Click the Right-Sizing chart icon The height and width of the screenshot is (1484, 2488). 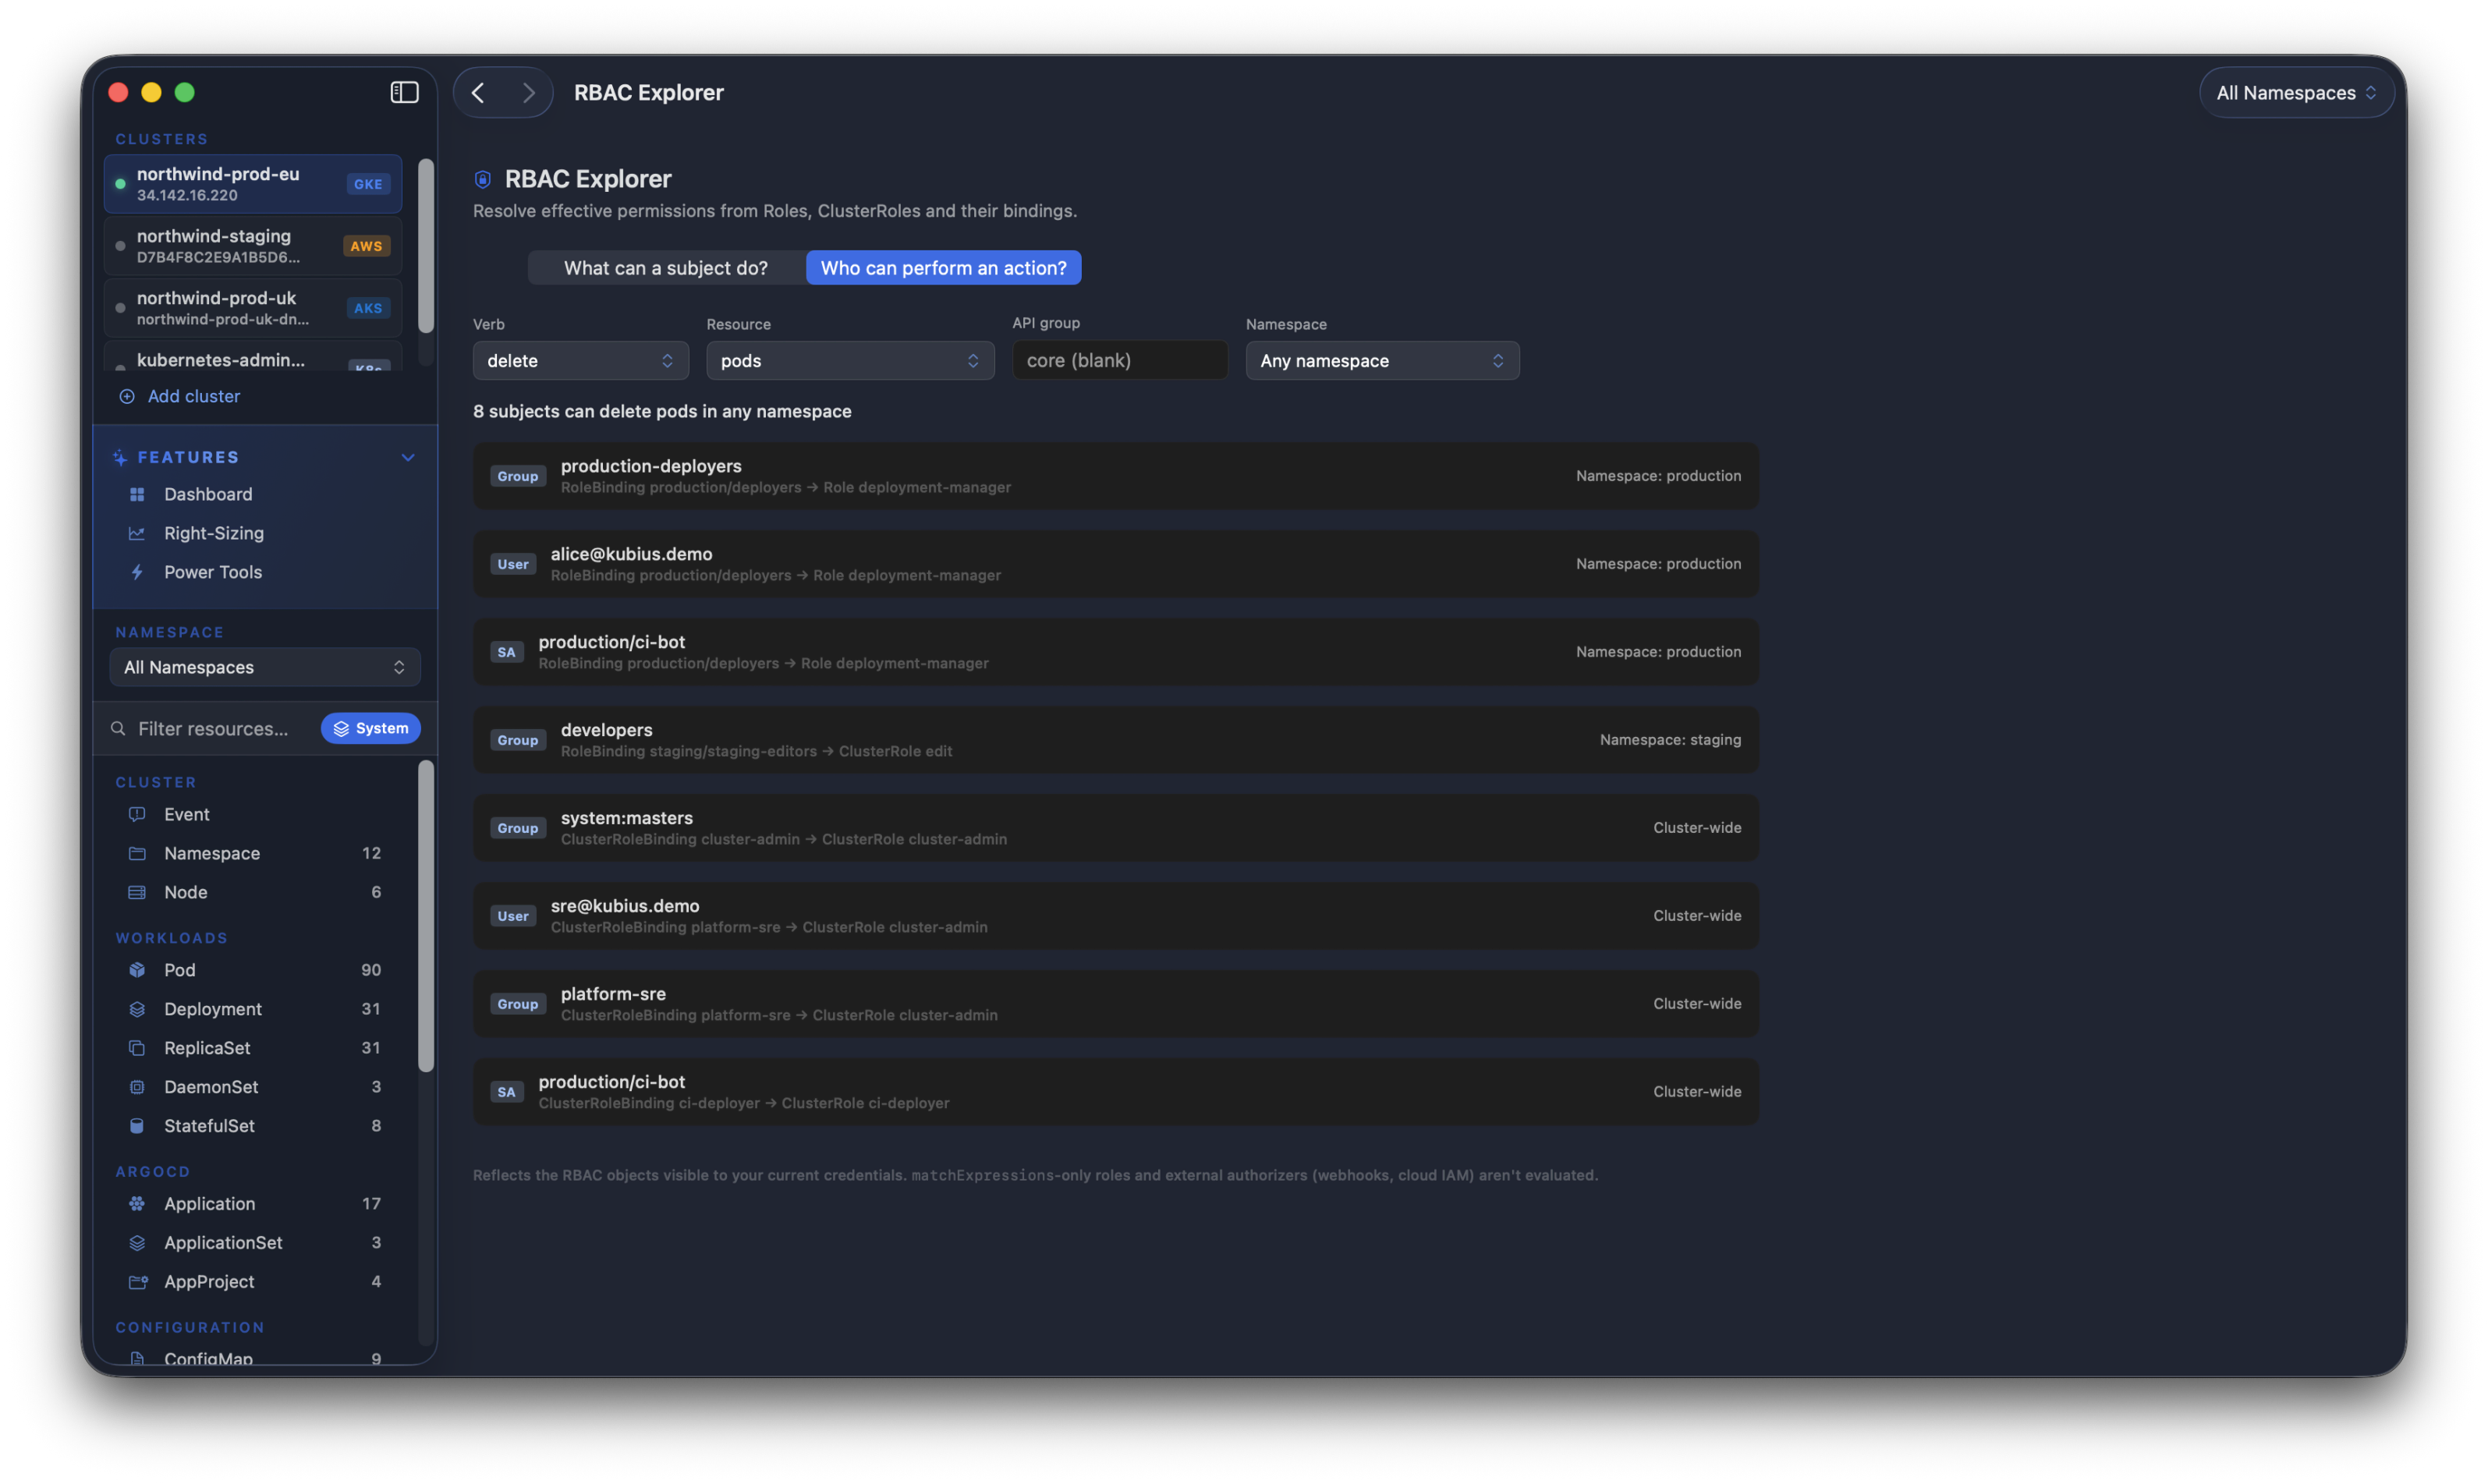pos(137,533)
